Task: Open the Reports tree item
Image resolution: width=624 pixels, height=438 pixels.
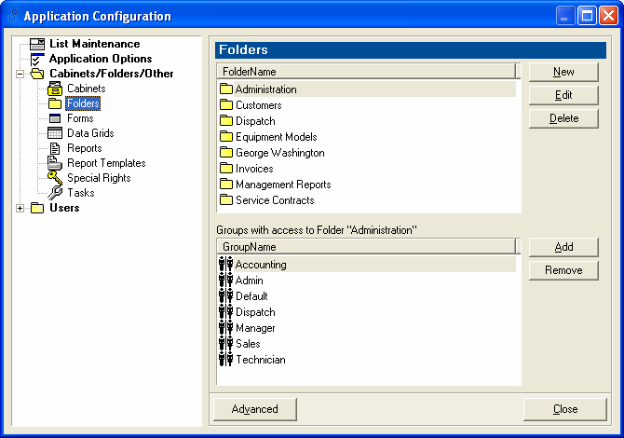Action: (x=85, y=148)
